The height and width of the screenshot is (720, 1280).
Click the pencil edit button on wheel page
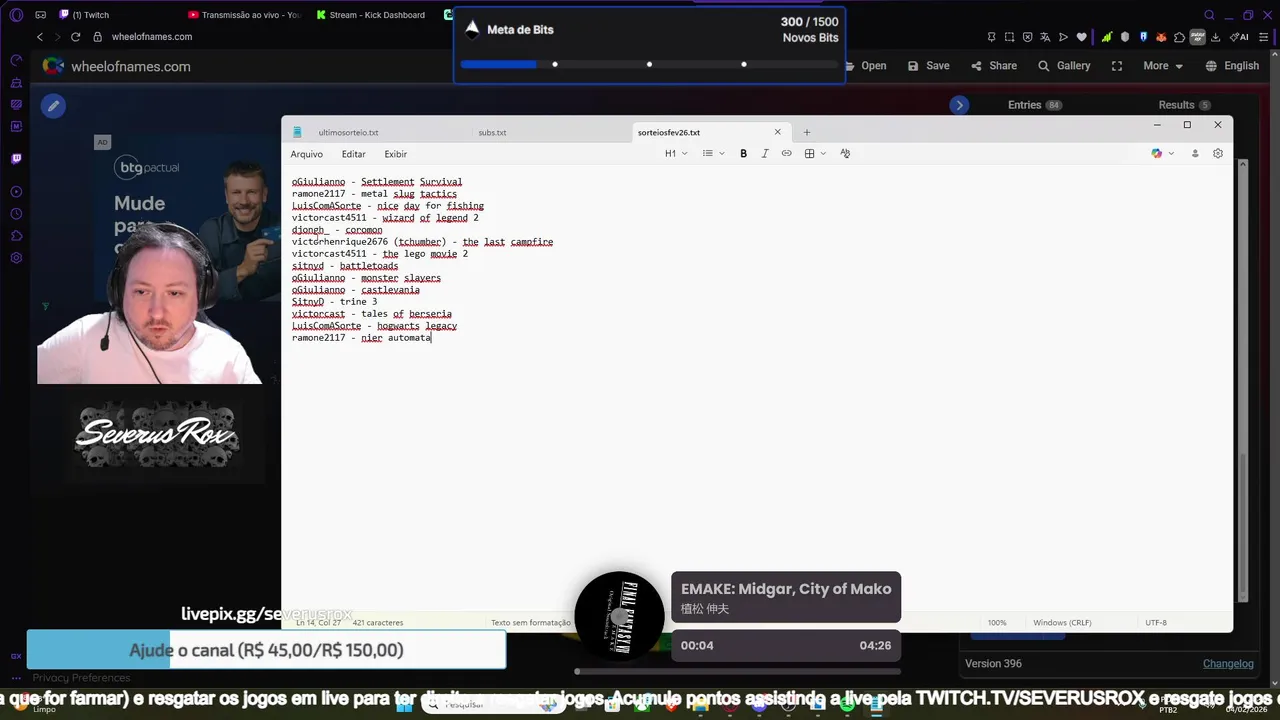coord(53,105)
